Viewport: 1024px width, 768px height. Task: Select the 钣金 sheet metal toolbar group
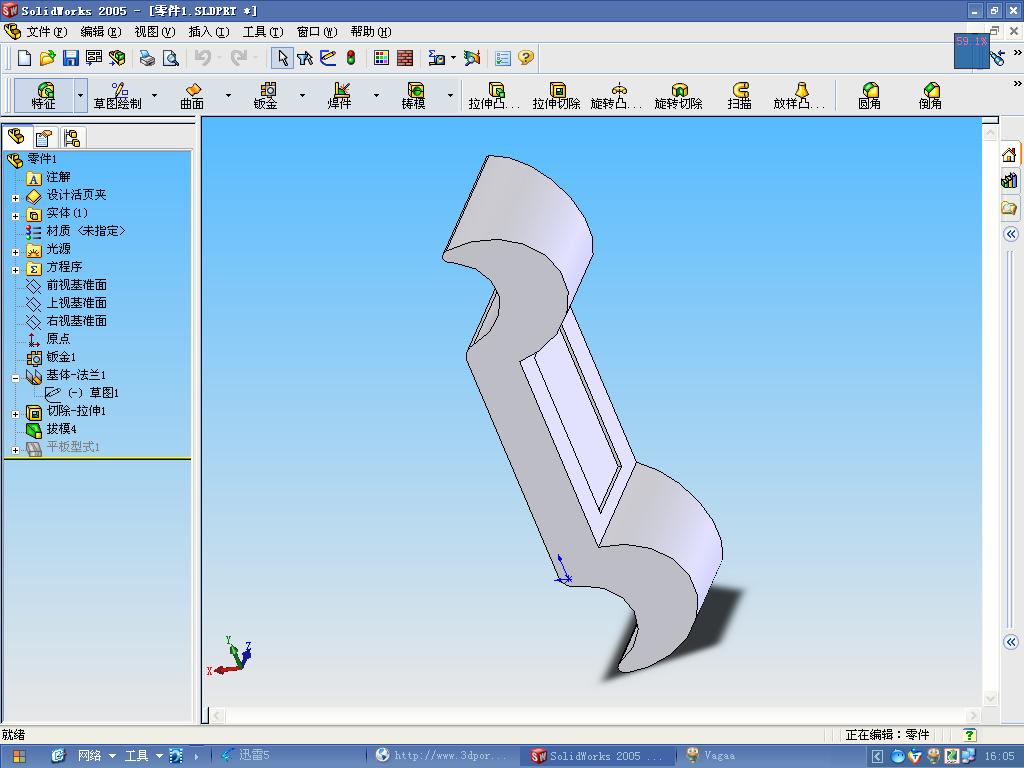266,96
